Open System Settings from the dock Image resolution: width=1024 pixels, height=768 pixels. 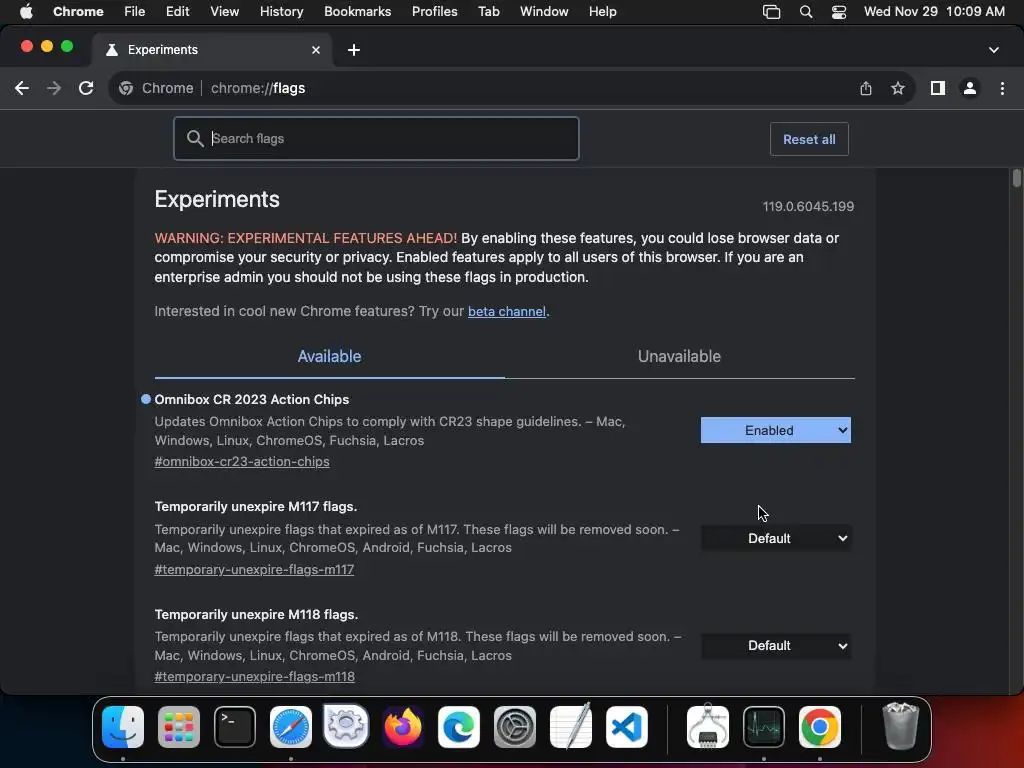click(515, 727)
